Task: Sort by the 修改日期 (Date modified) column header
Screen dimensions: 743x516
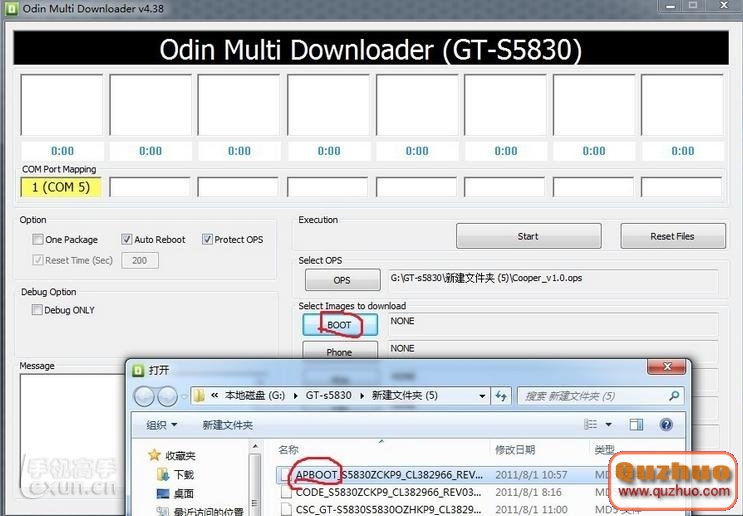Action: pyautogui.click(x=515, y=450)
